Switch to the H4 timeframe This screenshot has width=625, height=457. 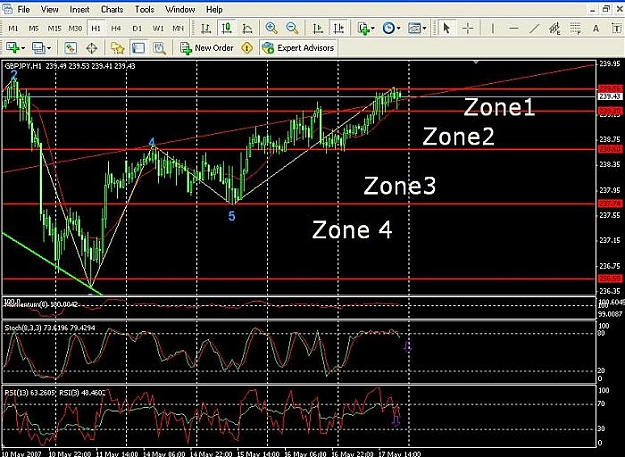[x=116, y=28]
